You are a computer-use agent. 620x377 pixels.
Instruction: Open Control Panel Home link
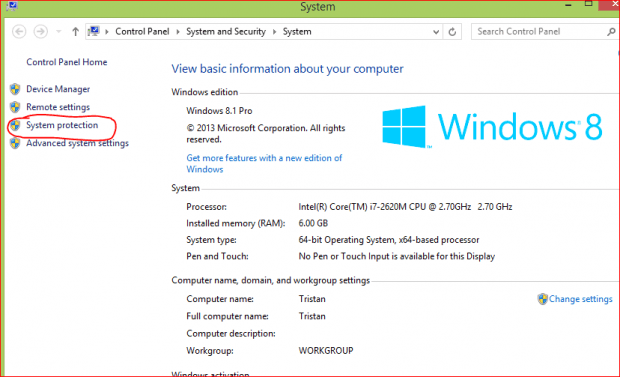pyautogui.click(x=67, y=62)
